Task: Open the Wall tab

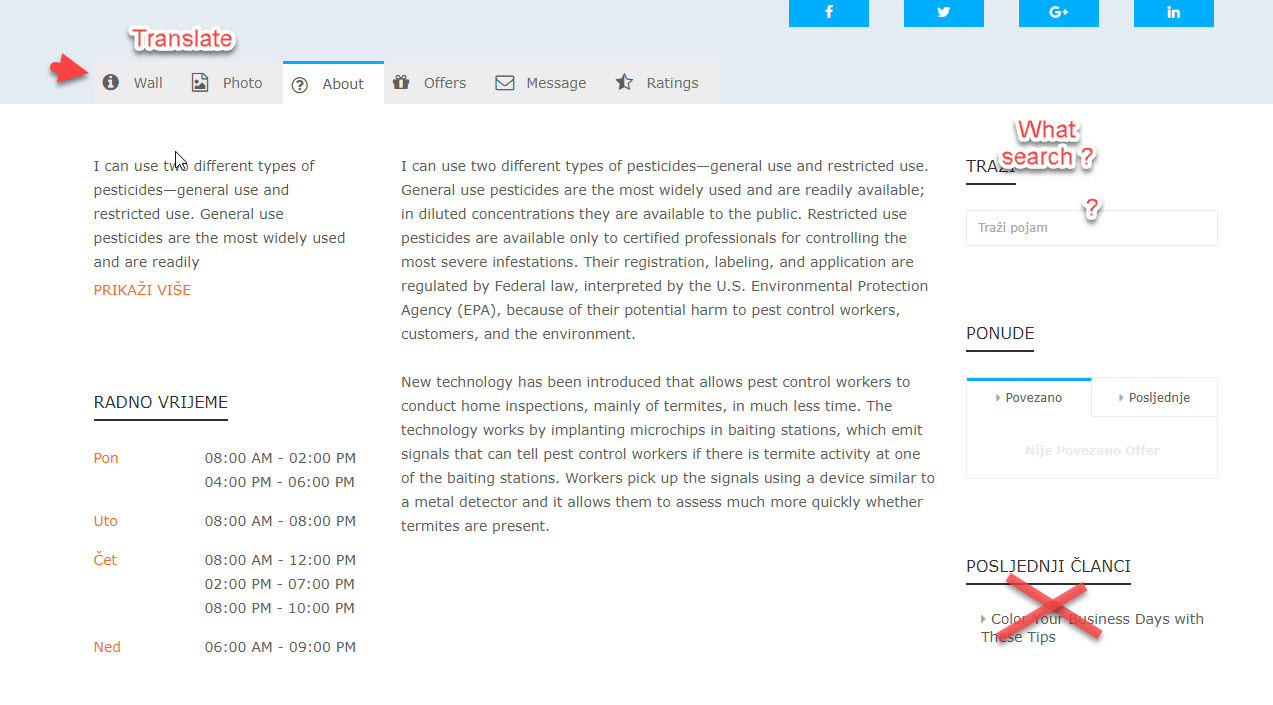Action: click(147, 83)
